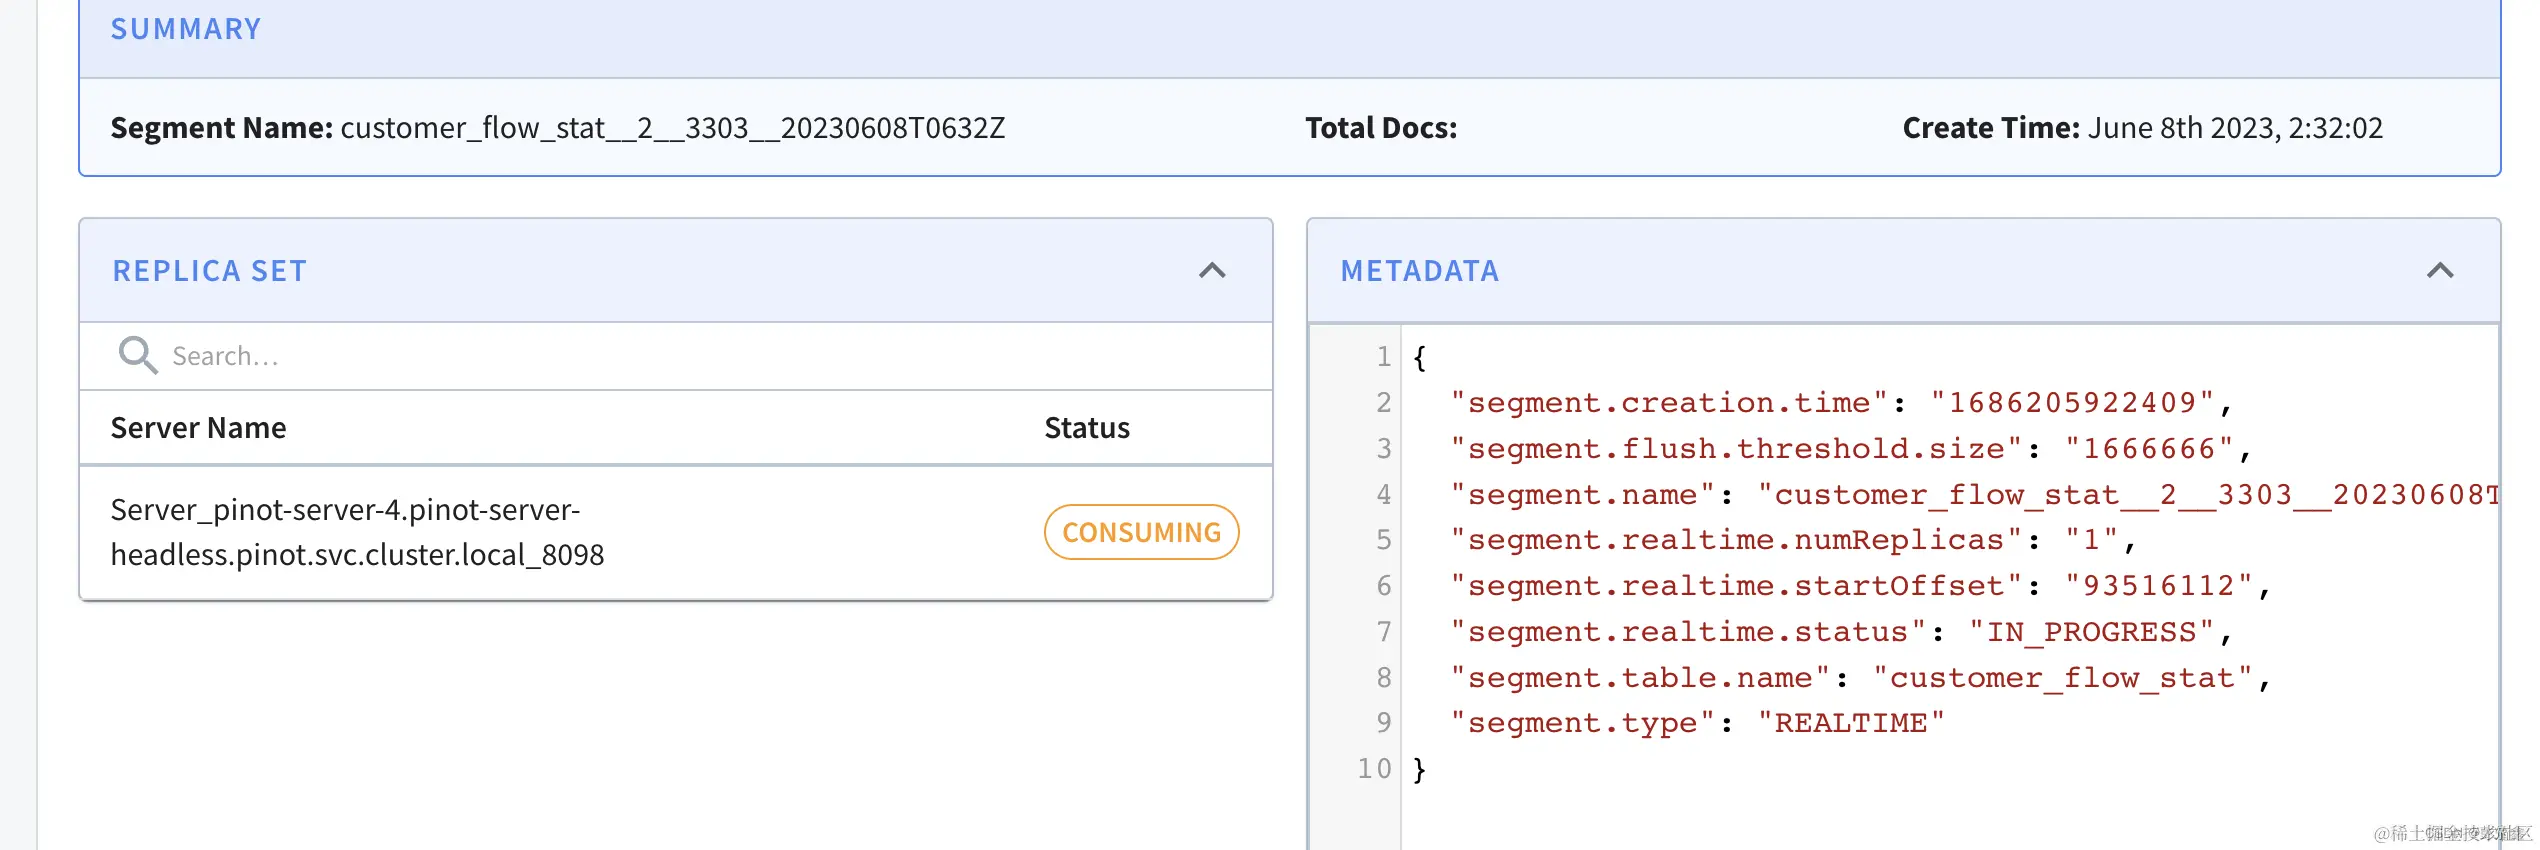The width and height of the screenshot is (2540, 850).
Task: Click the Total Docs label
Action: pos(1381,128)
